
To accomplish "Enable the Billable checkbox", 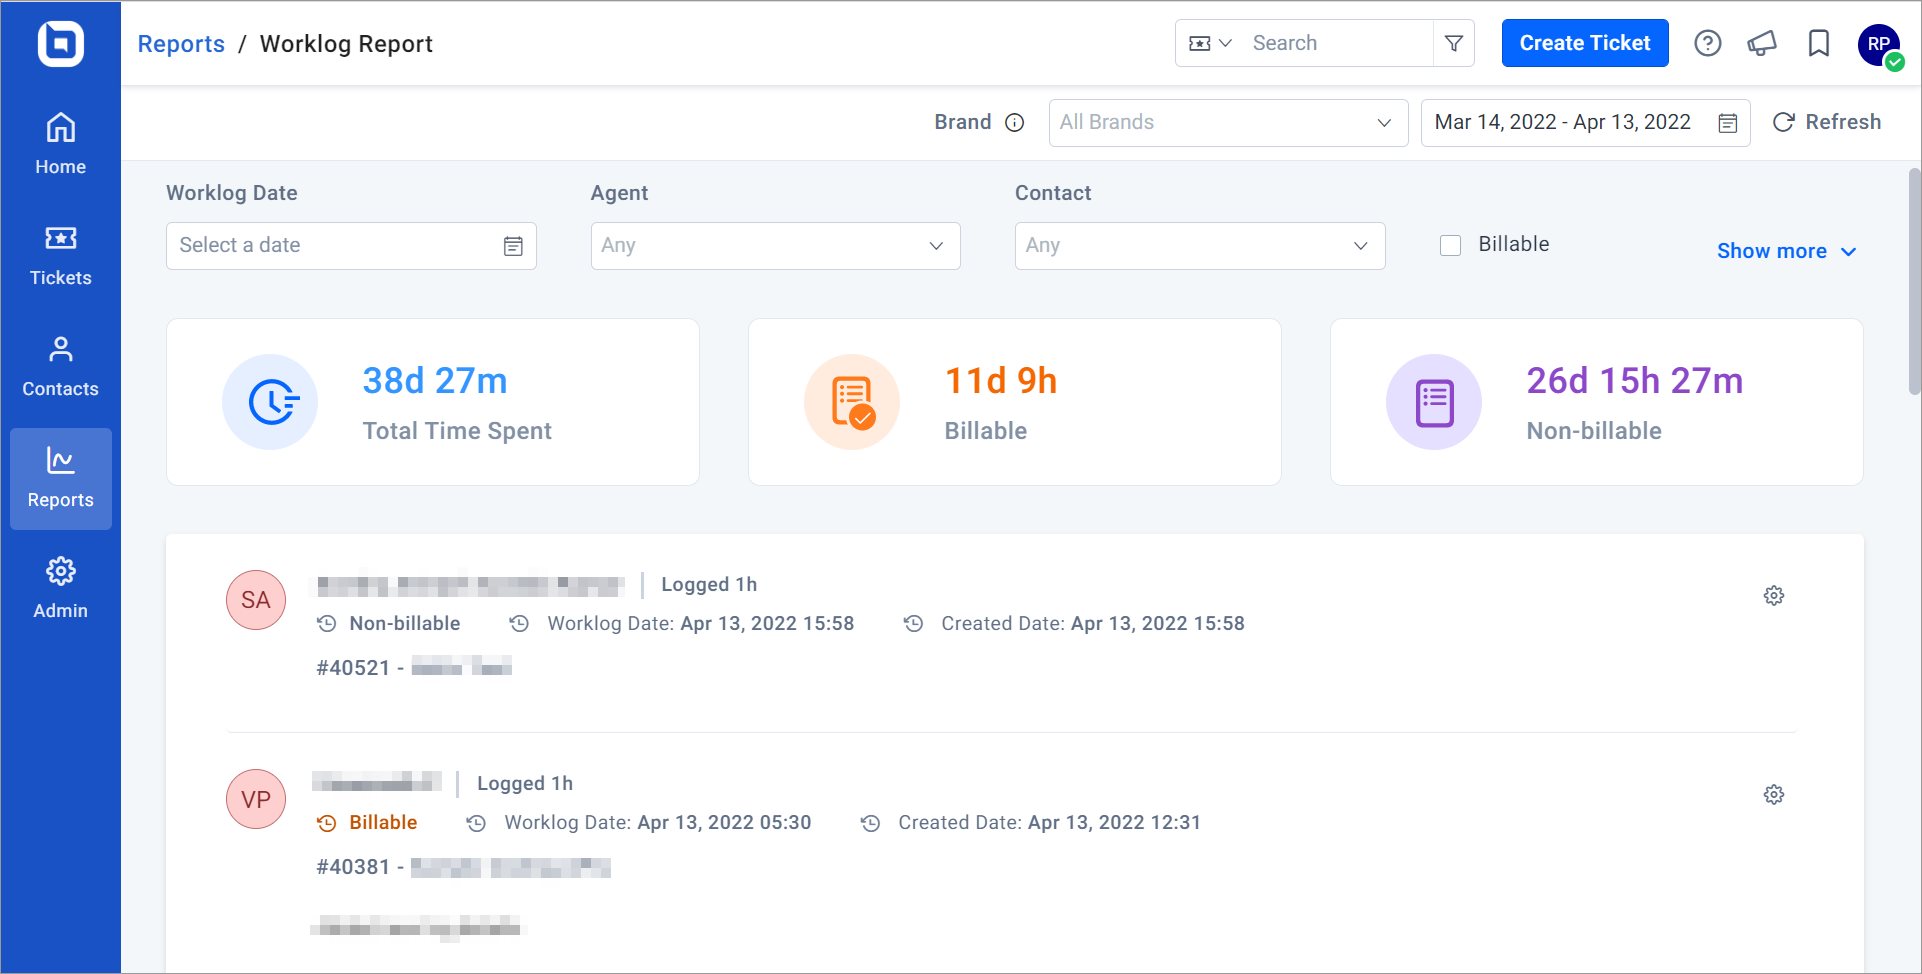I will 1450,245.
